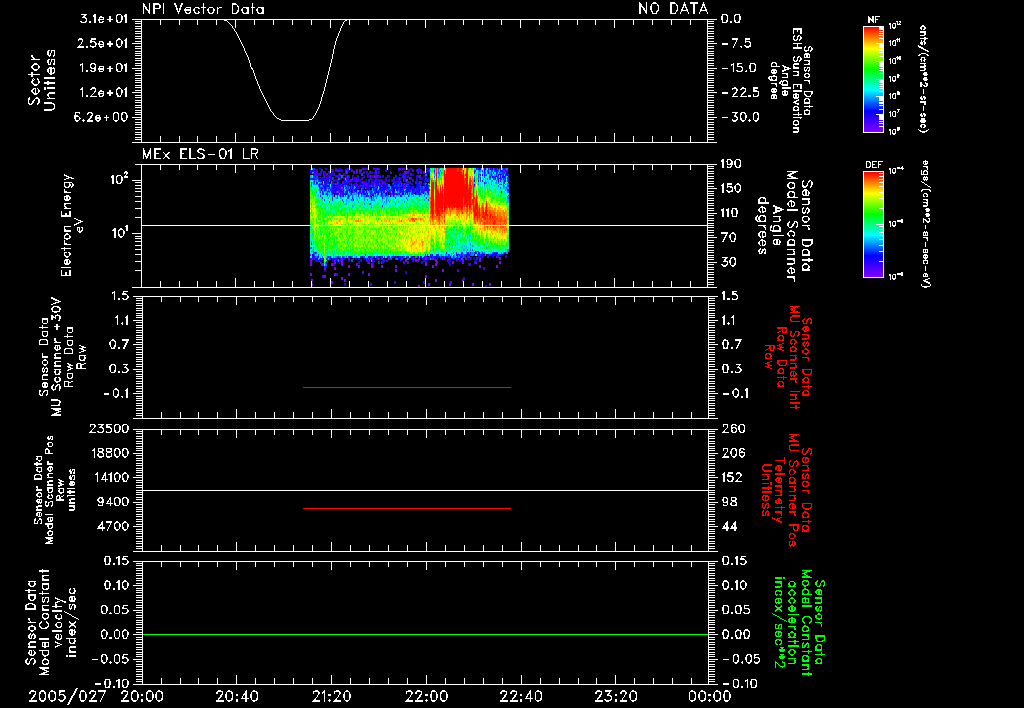Viewport: 1024px width, 708px height.
Task: Click the 23:20 time axis label
Action: click(616, 697)
